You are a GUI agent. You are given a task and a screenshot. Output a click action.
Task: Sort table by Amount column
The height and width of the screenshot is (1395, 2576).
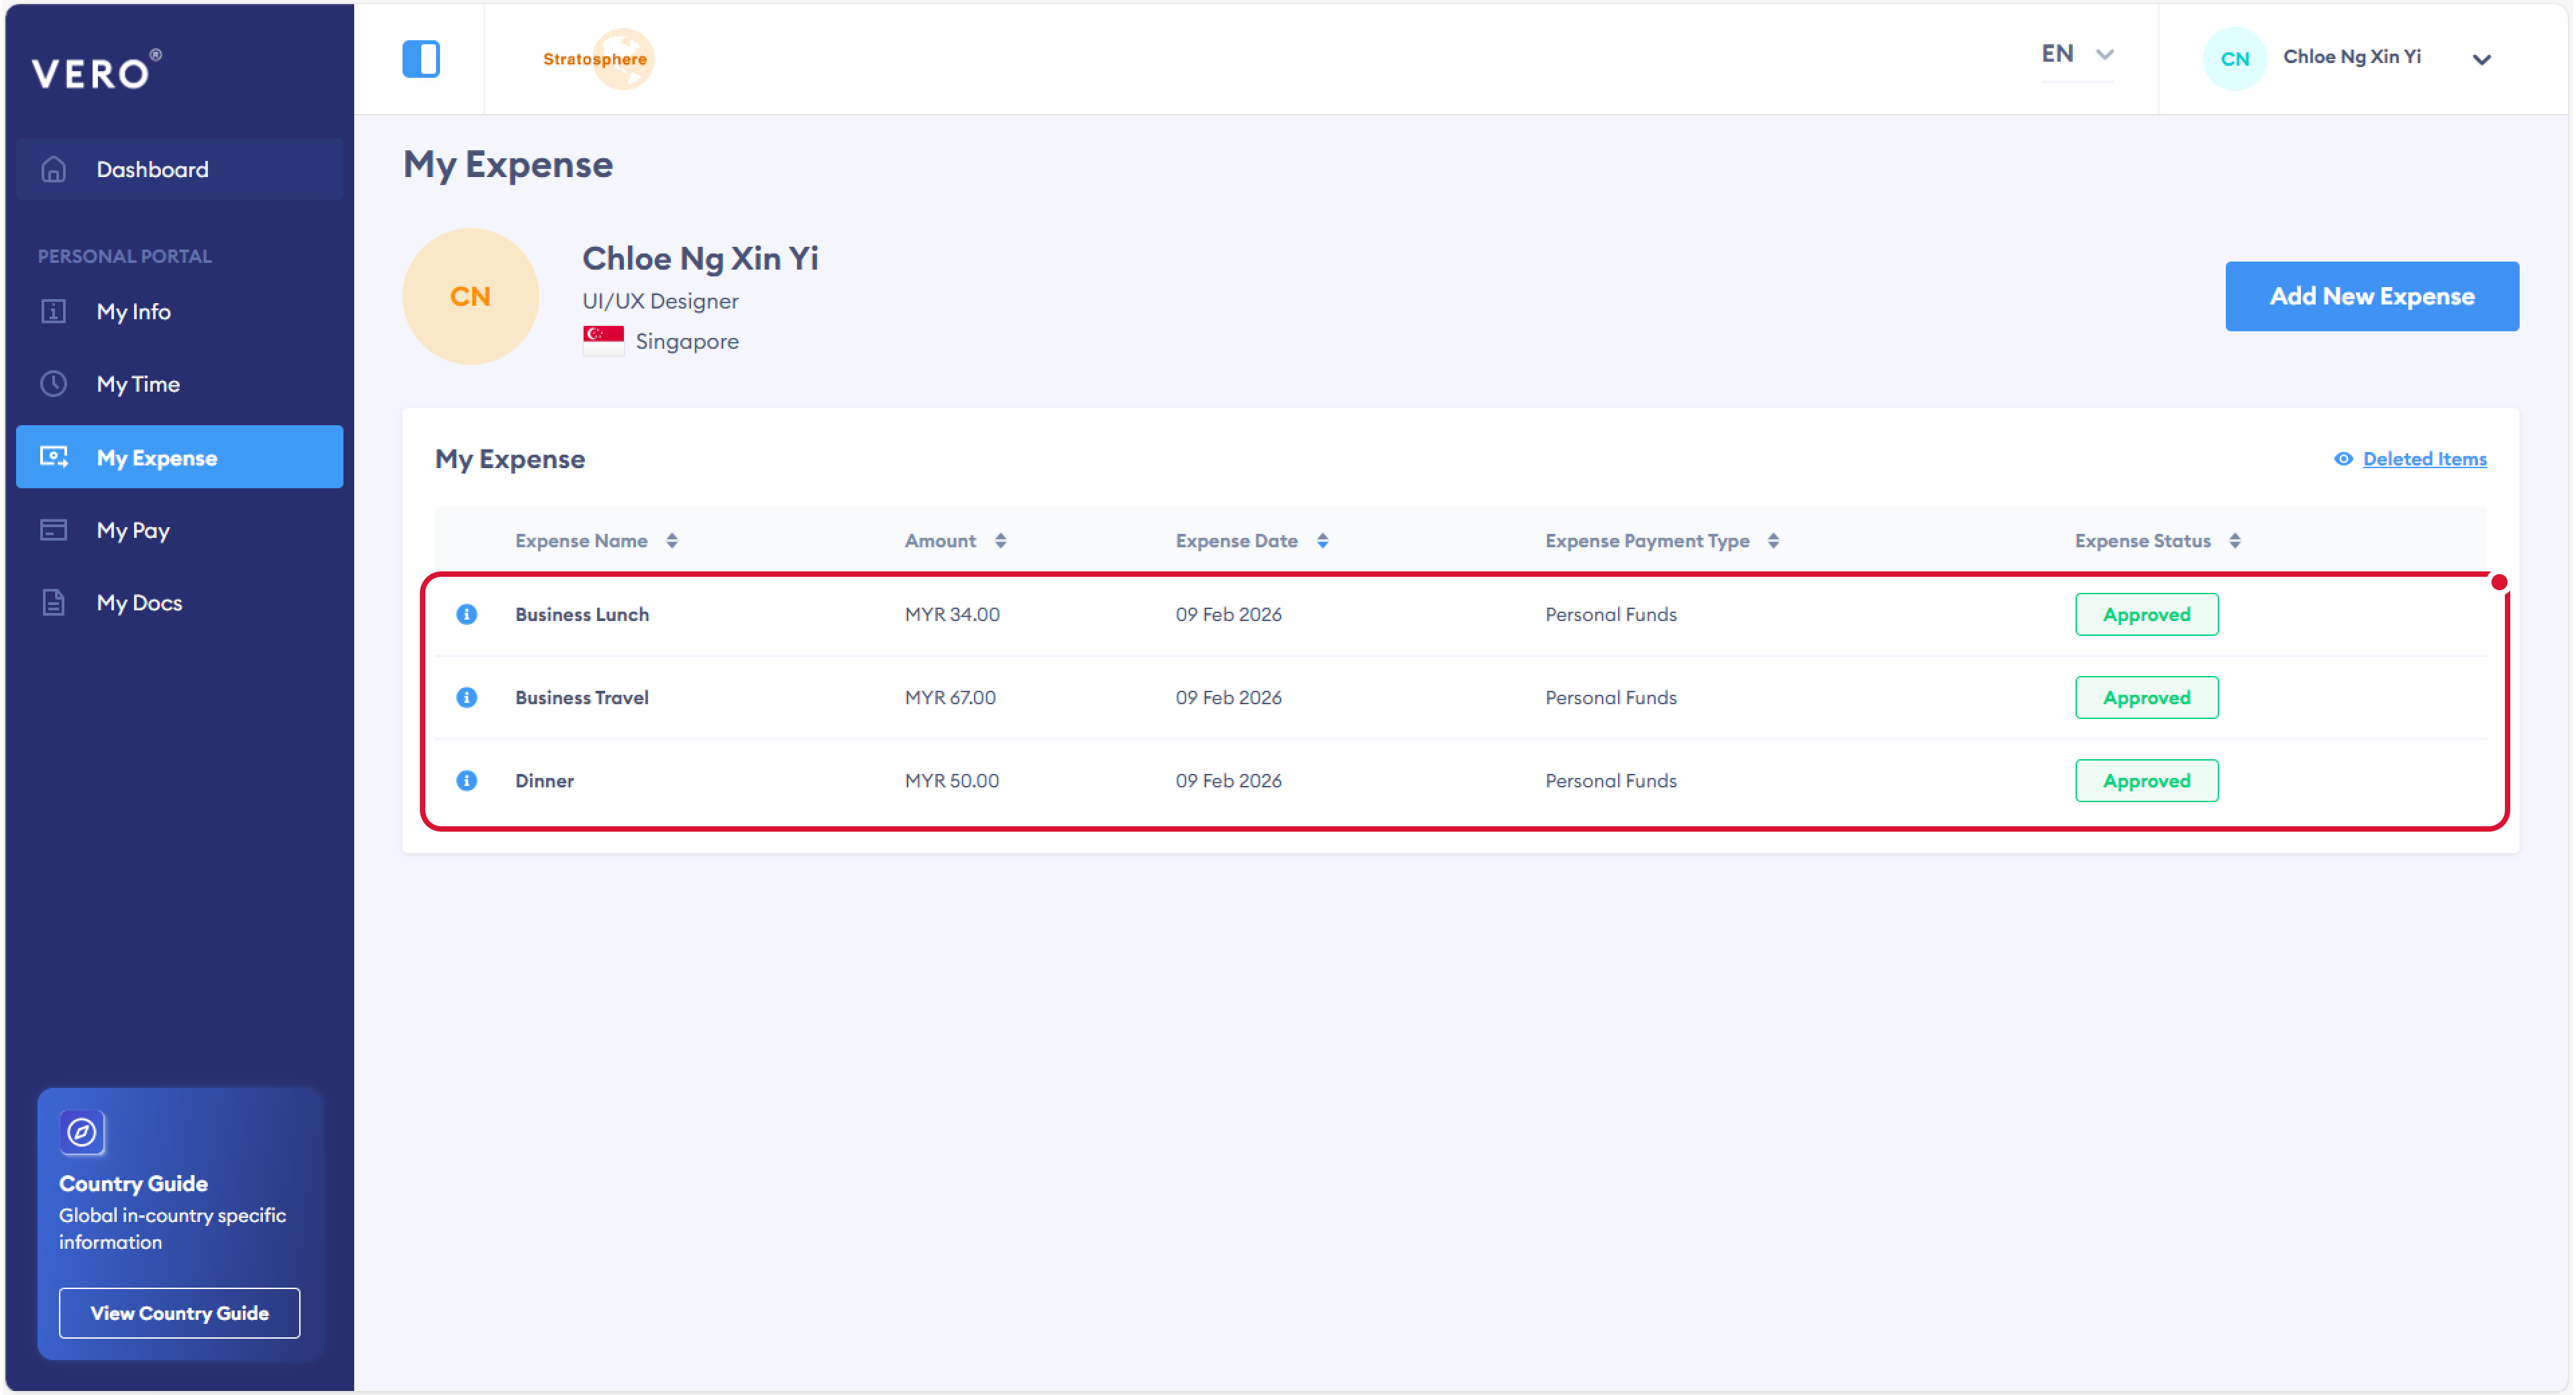click(1000, 541)
